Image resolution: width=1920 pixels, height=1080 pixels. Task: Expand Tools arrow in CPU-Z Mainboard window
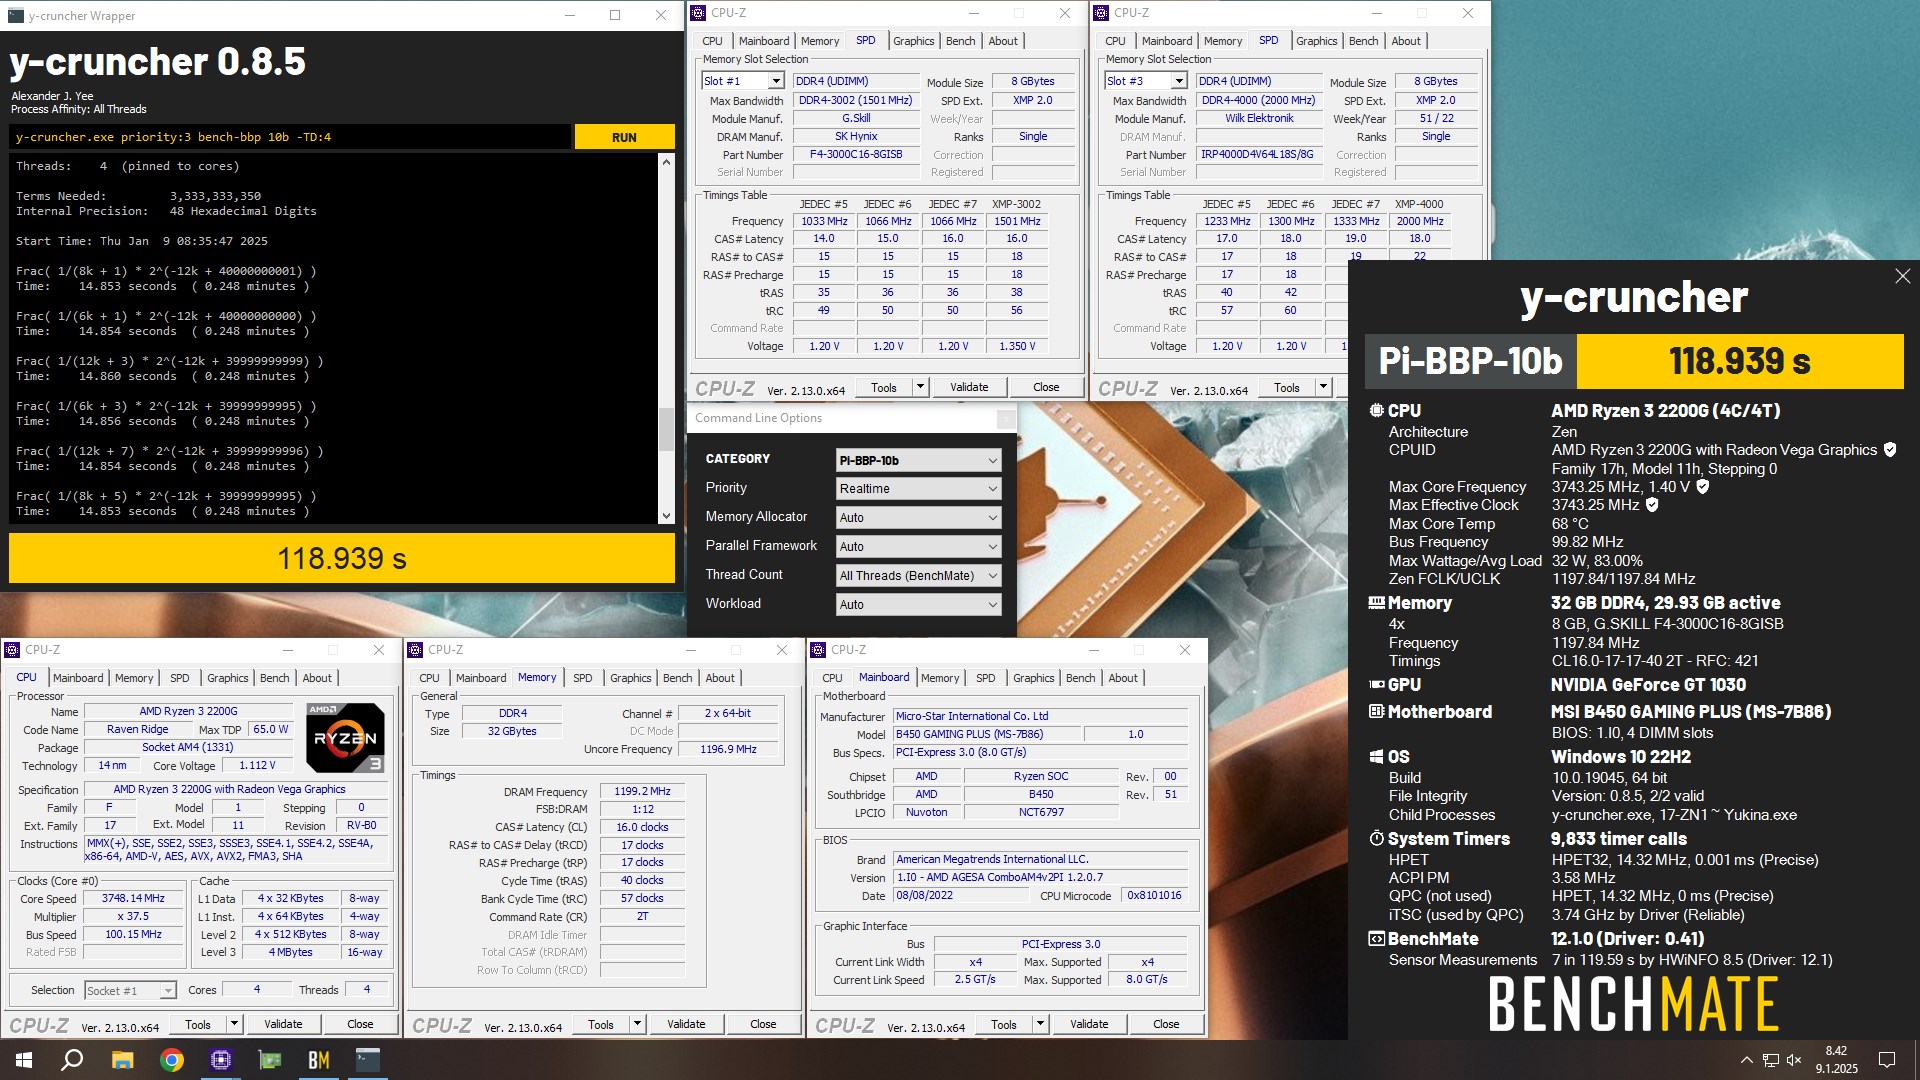point(1040,1024)
